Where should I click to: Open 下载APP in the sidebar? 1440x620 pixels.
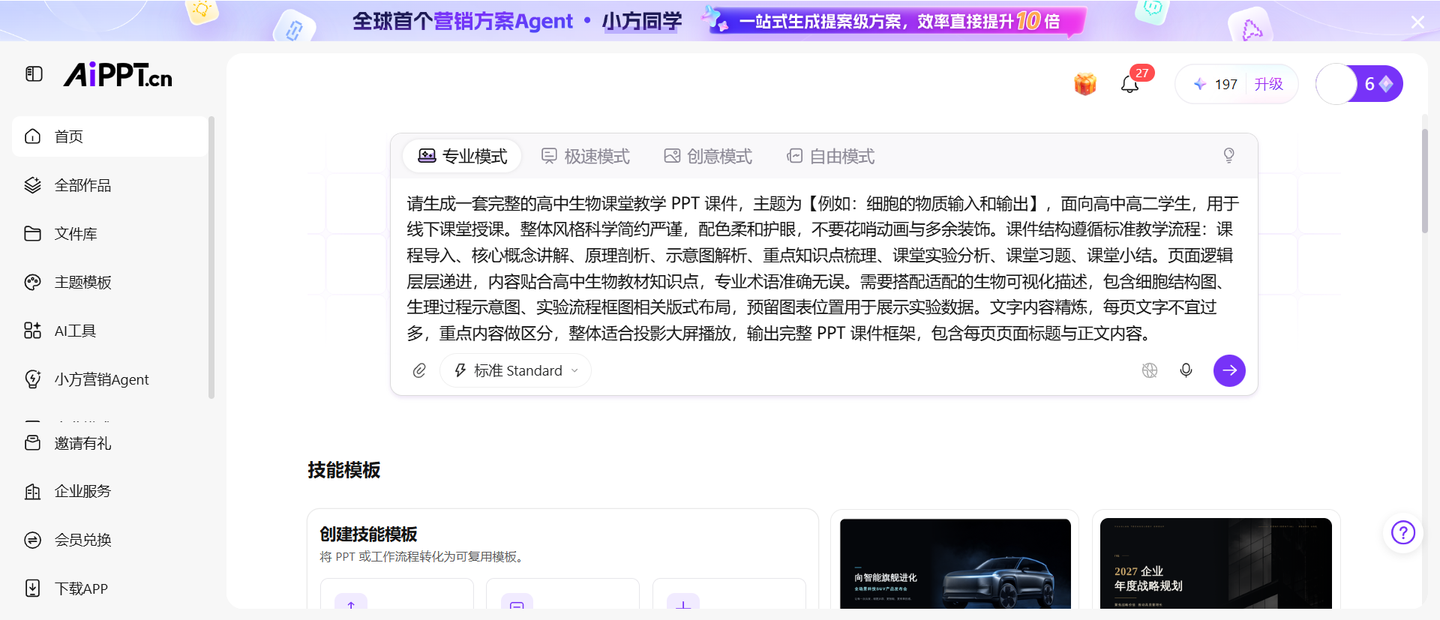click(110, 588)
